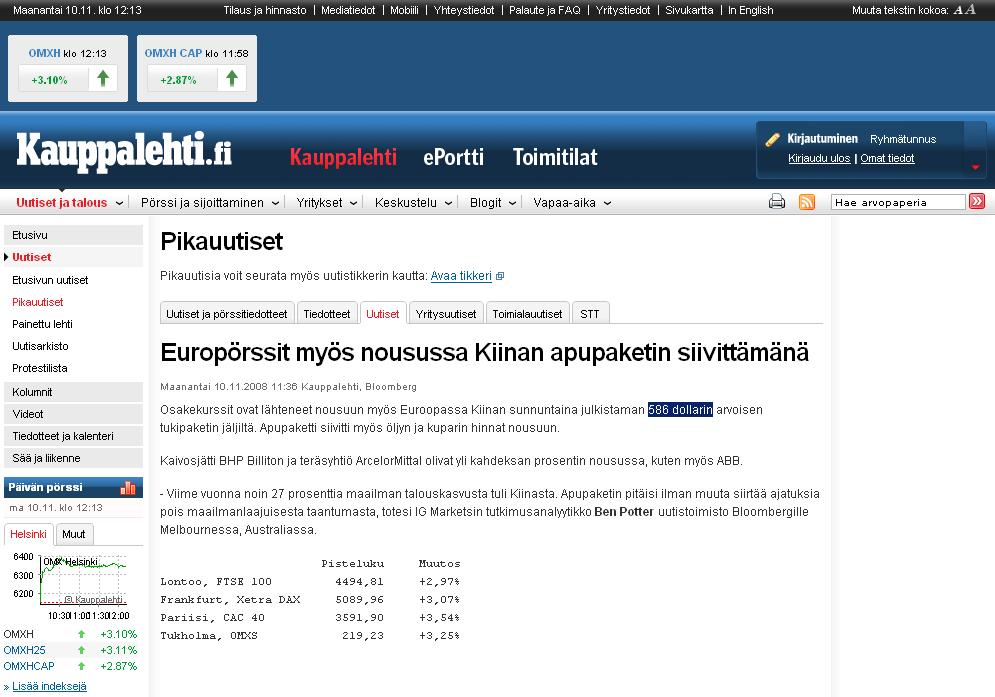Image resolution: width=995 pixels, height=697 pixels.
Task: Switch to the Muut market tab
Action: (x=73, y=534)
